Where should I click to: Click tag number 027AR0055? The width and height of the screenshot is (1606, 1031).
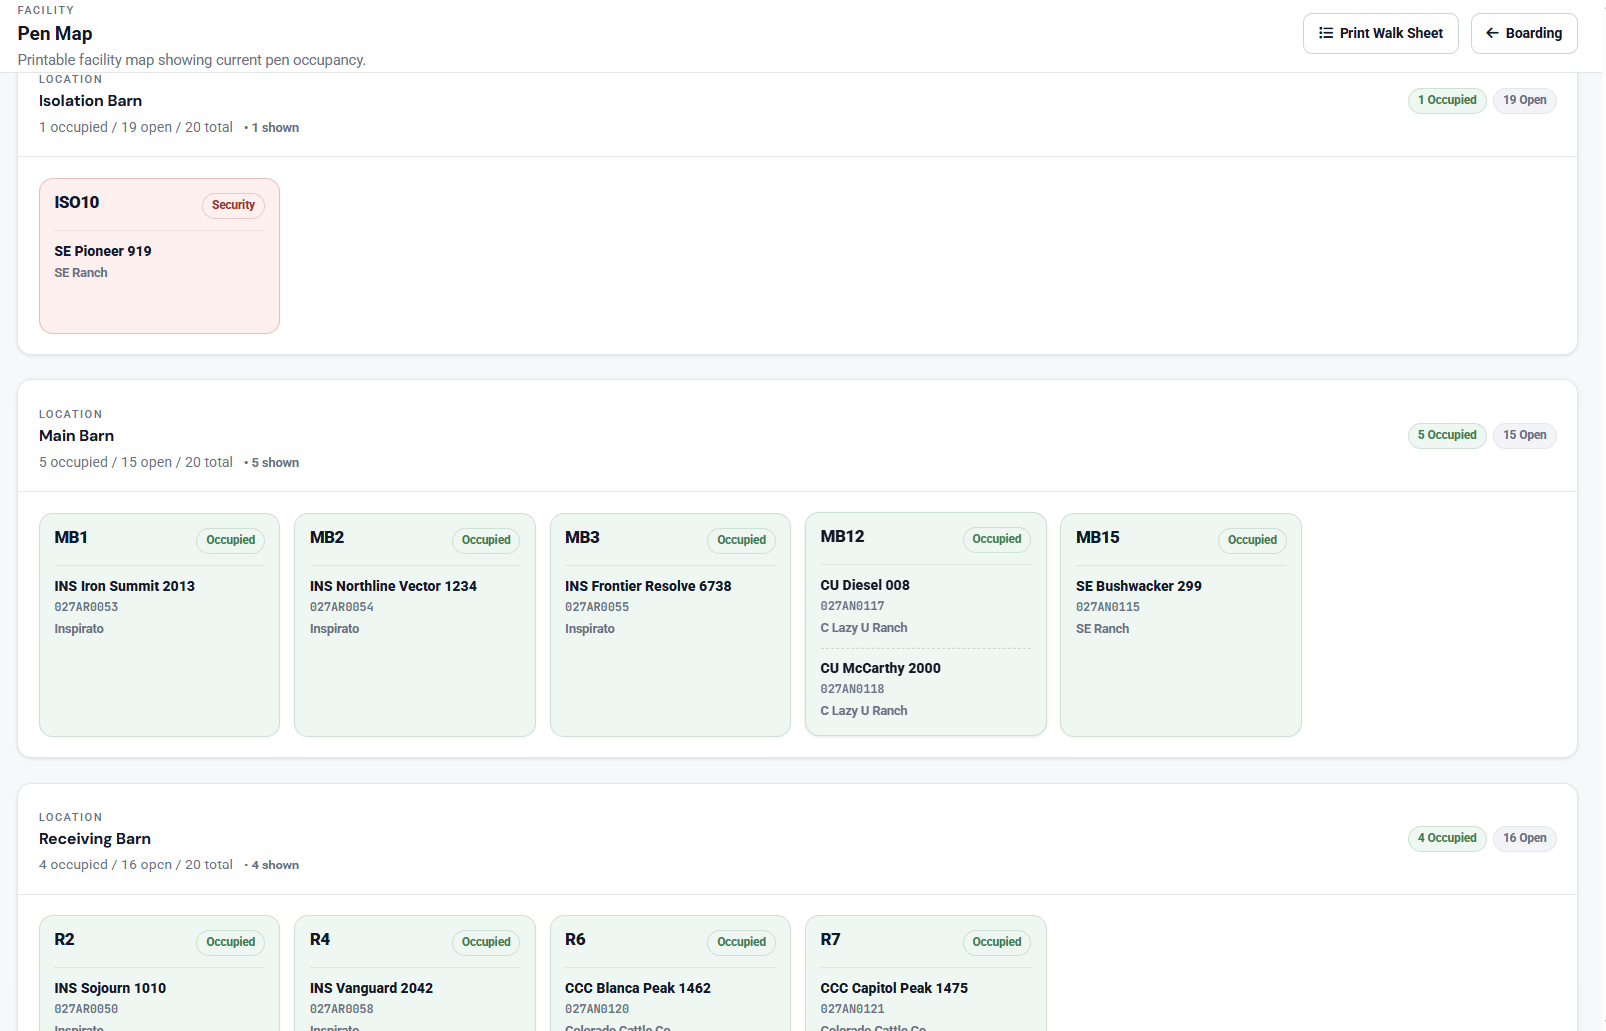(x=597, y=607)
